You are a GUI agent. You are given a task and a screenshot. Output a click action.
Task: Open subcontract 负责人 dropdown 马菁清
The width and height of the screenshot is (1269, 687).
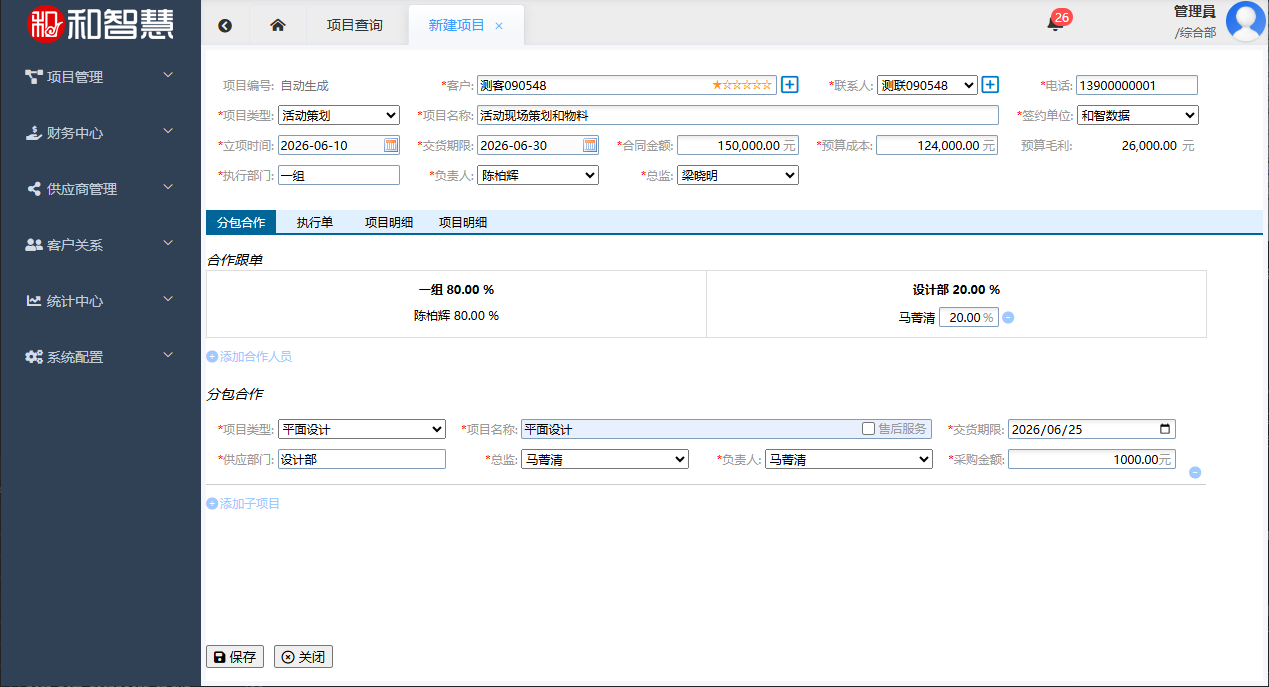coord(849,459)
